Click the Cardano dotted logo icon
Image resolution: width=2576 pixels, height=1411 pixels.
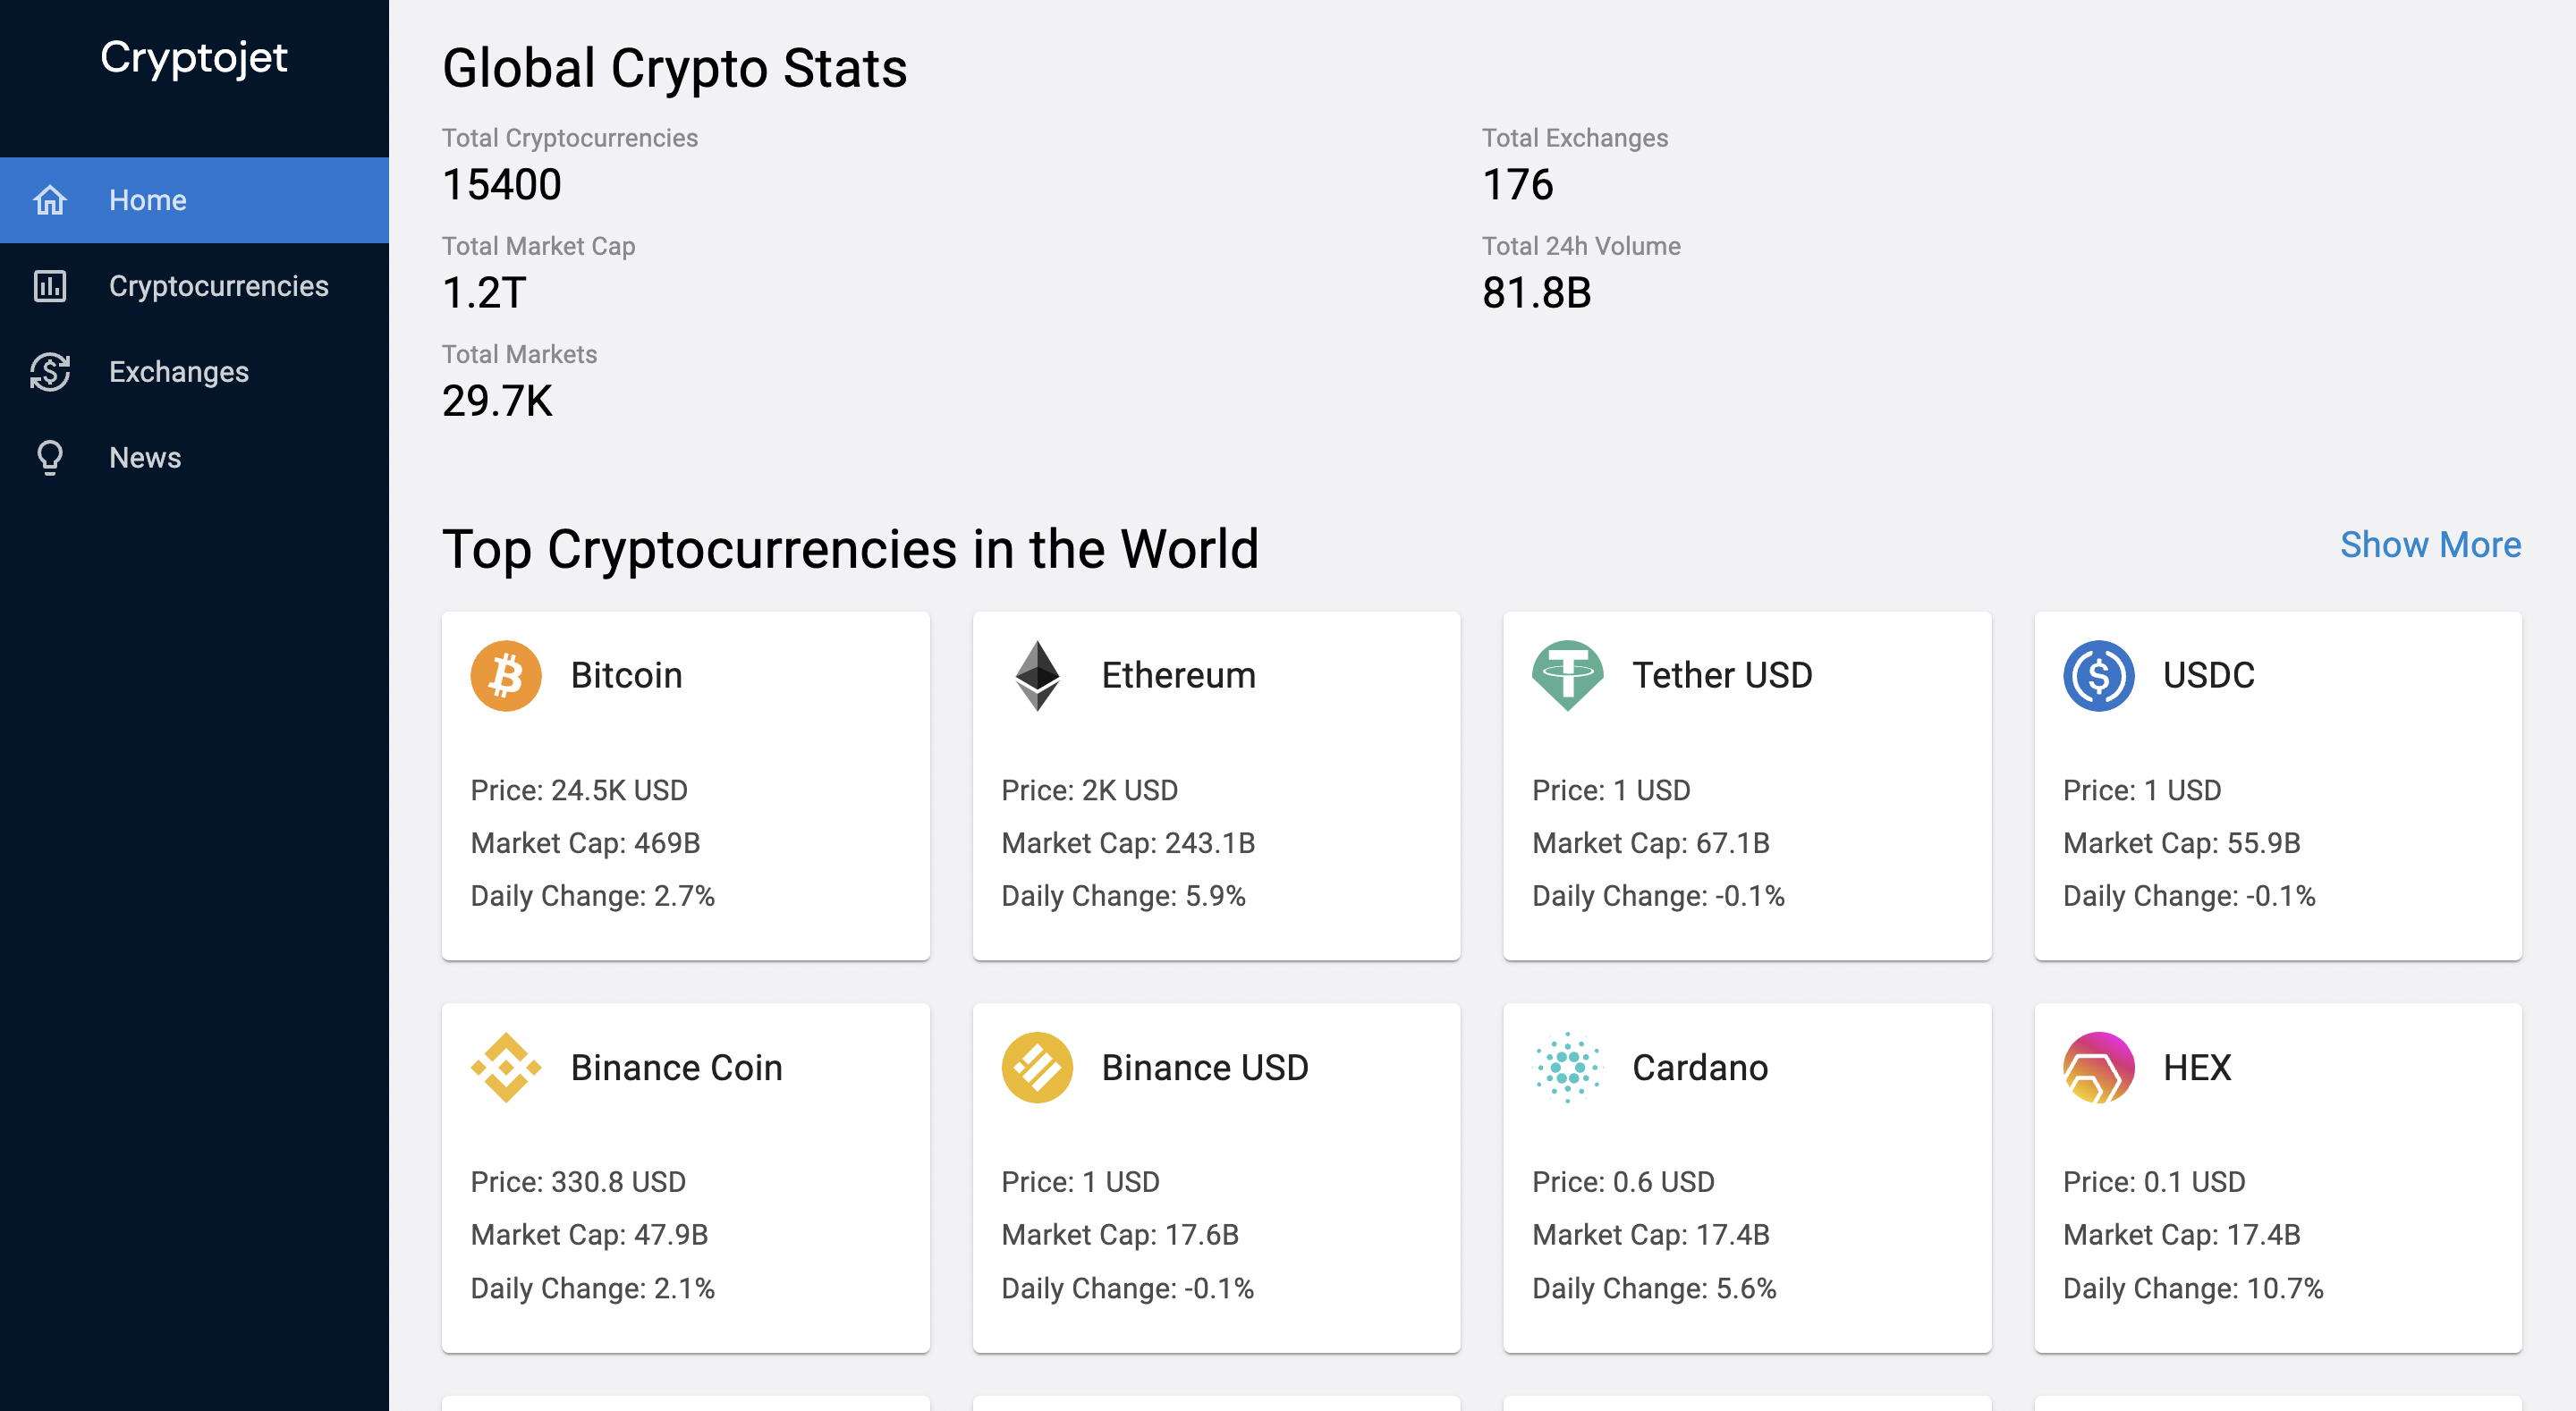(x=1567, y=1067)
